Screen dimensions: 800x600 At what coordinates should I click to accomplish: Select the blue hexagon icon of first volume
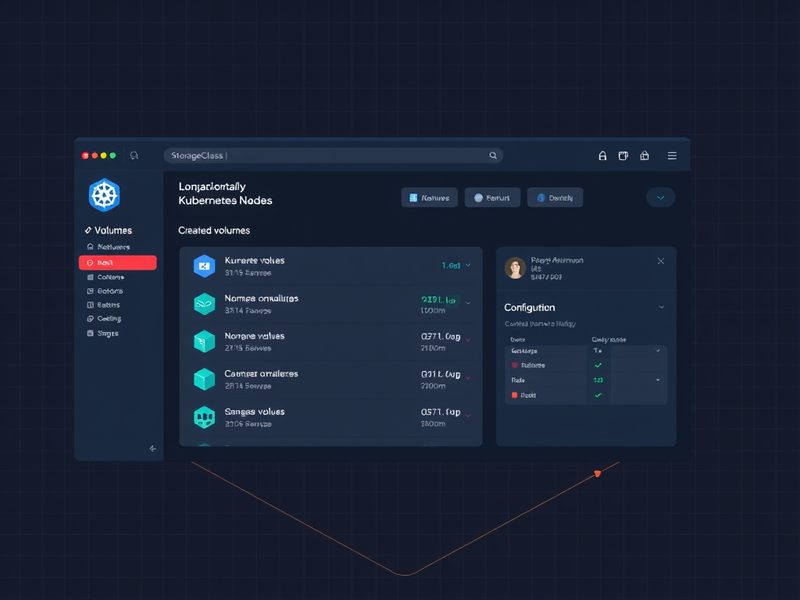coord(204,266)
